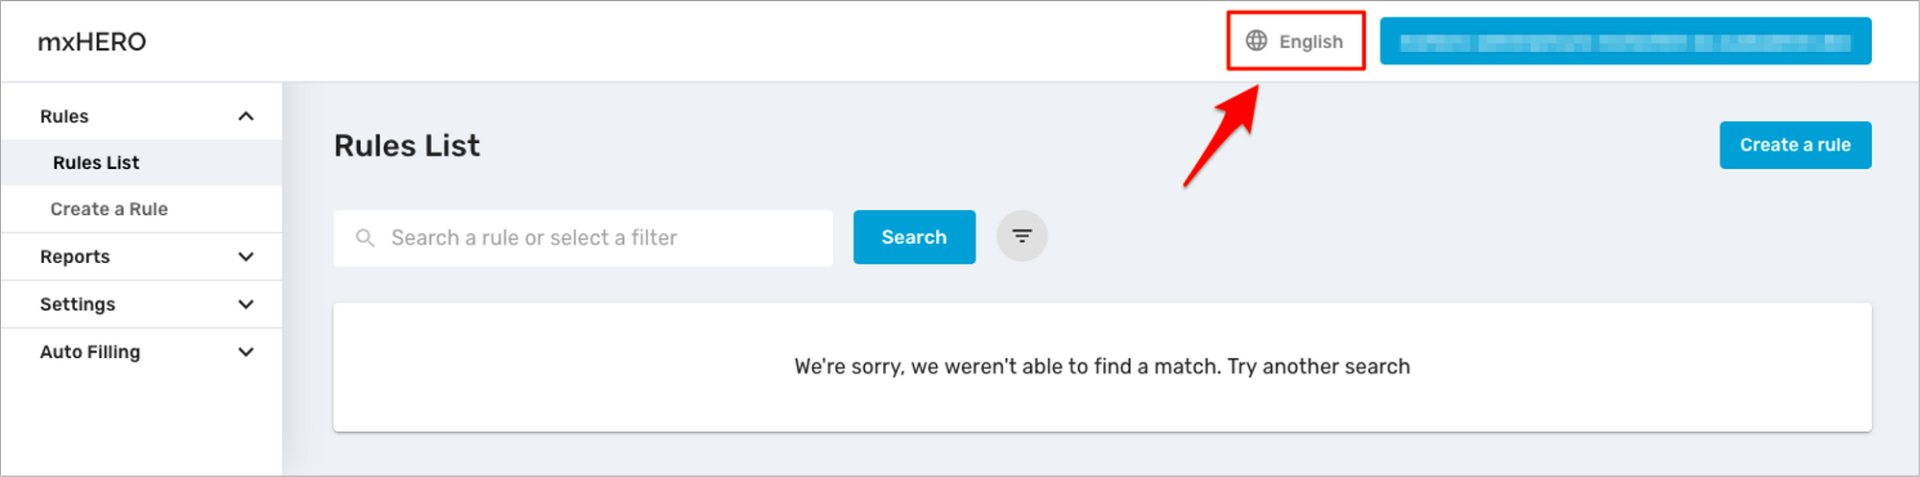Open Create a Rule in sidebar

click(x=109, y=209)
